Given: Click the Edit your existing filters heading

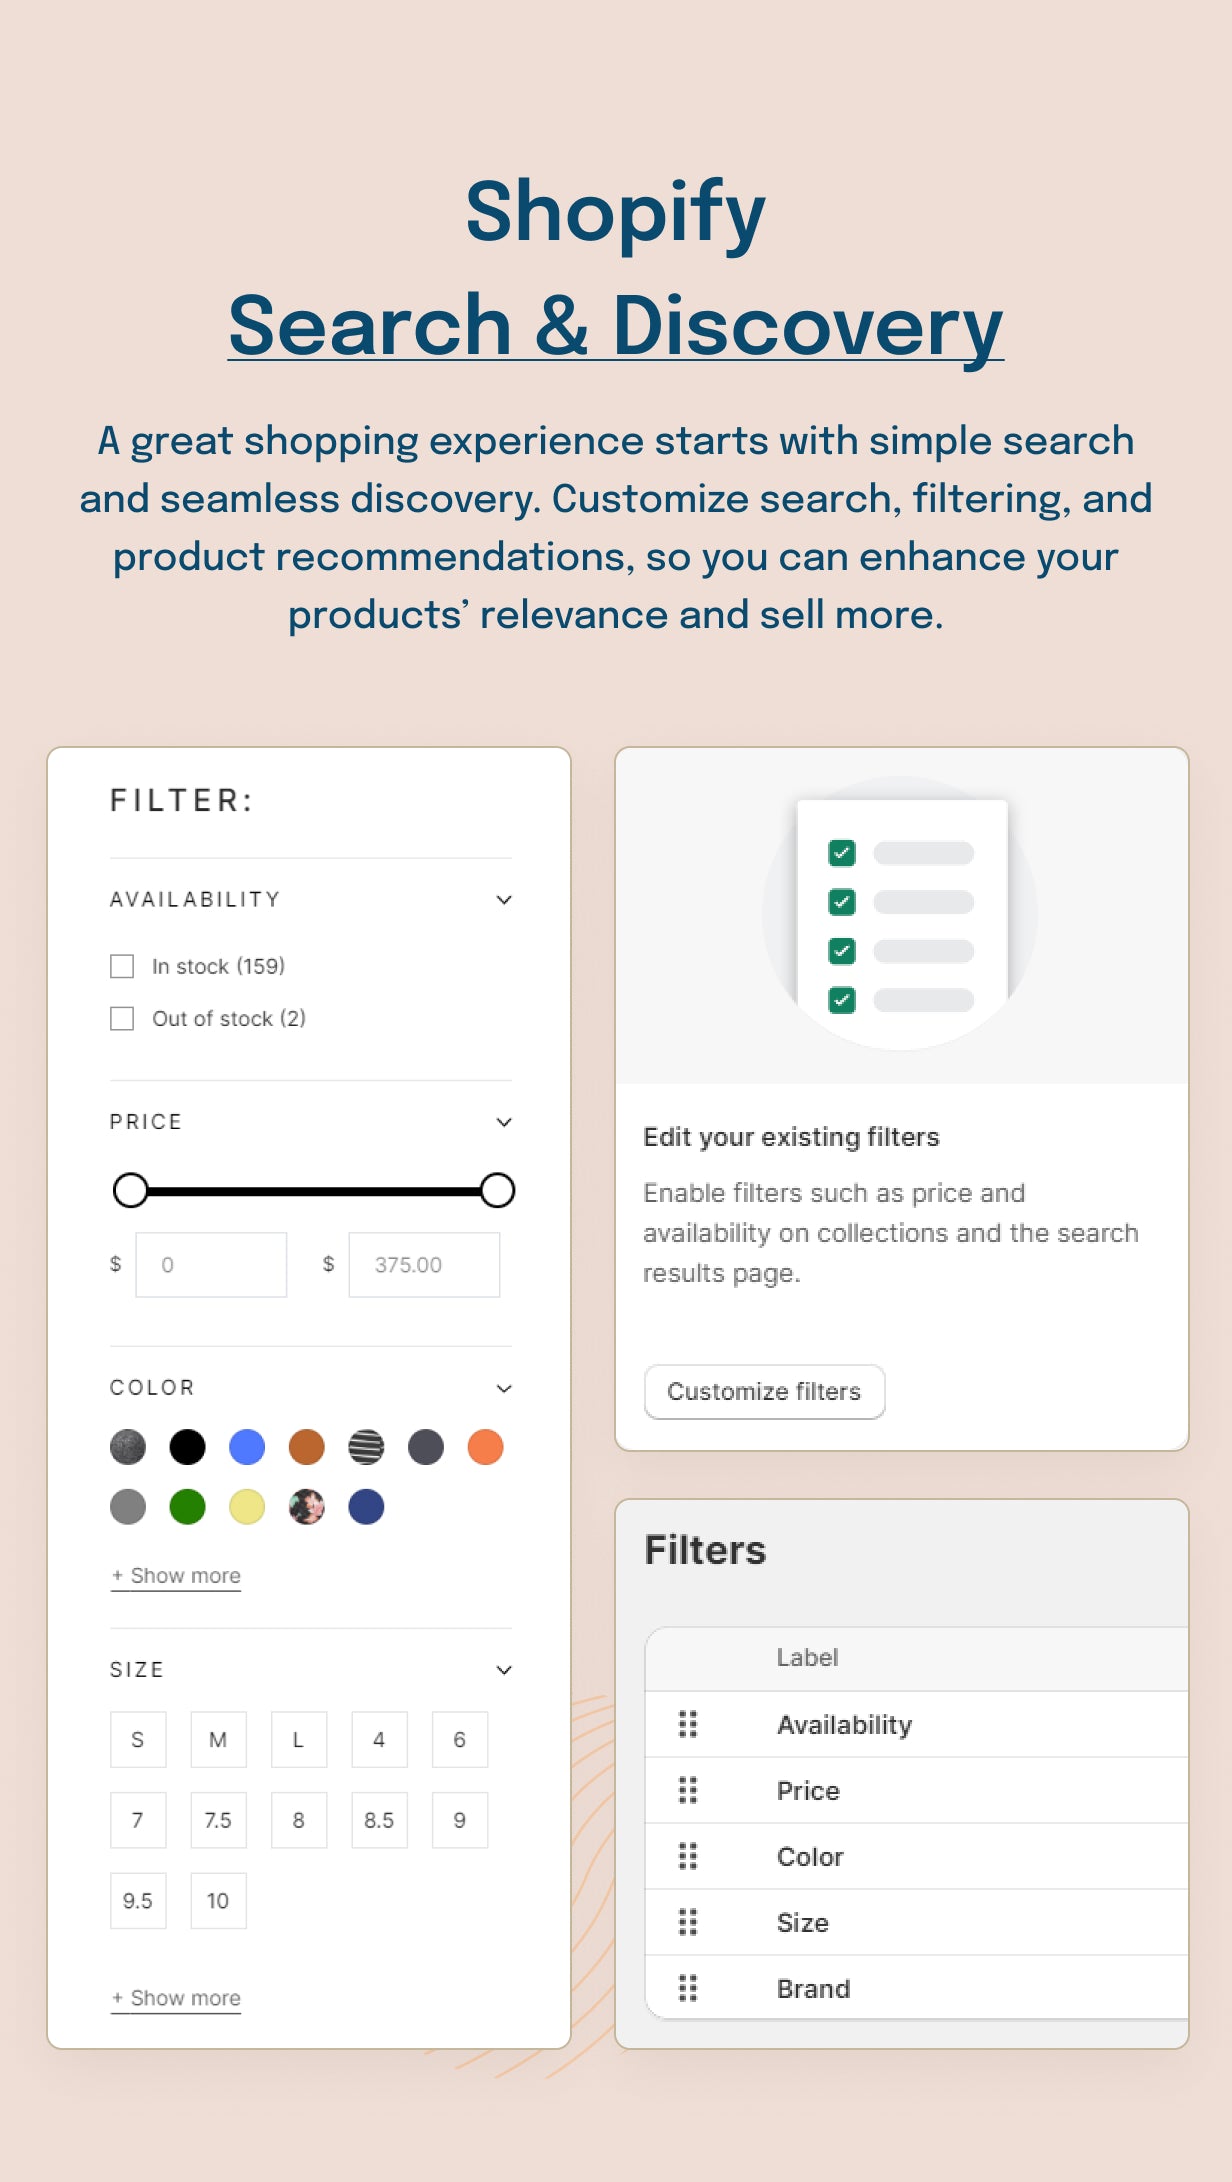Looking at the screenshot, I should (x=791, y=1137).
